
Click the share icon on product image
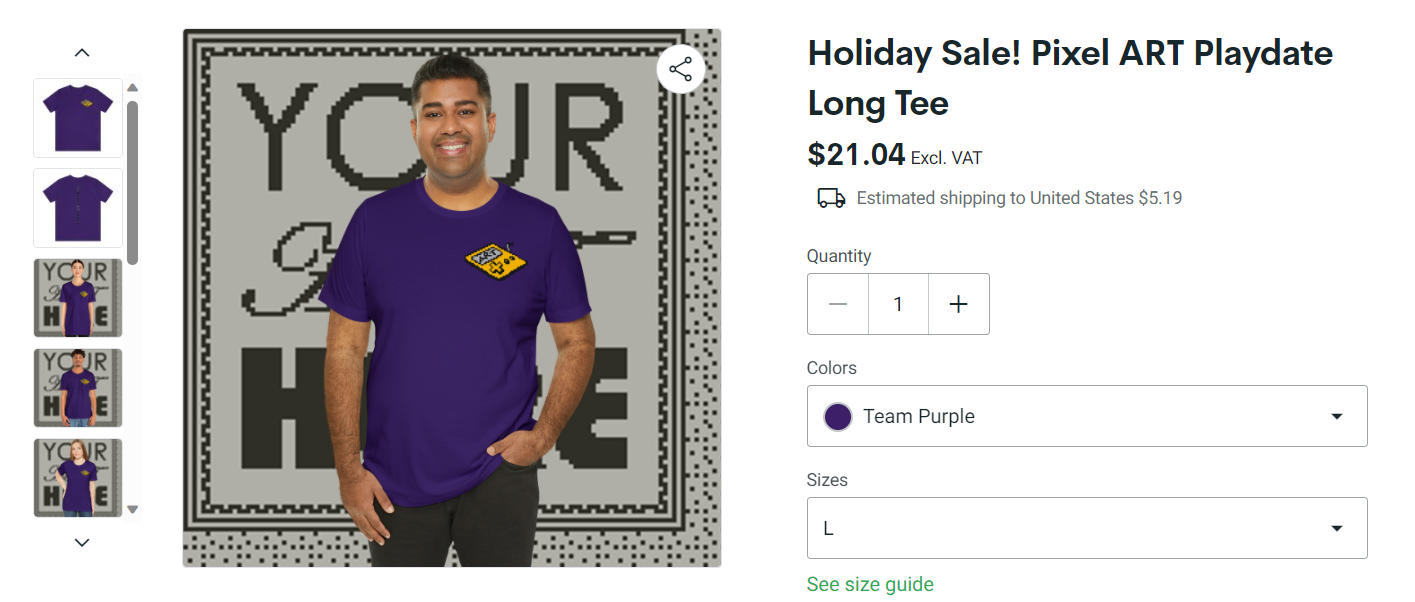pos(681,70)
